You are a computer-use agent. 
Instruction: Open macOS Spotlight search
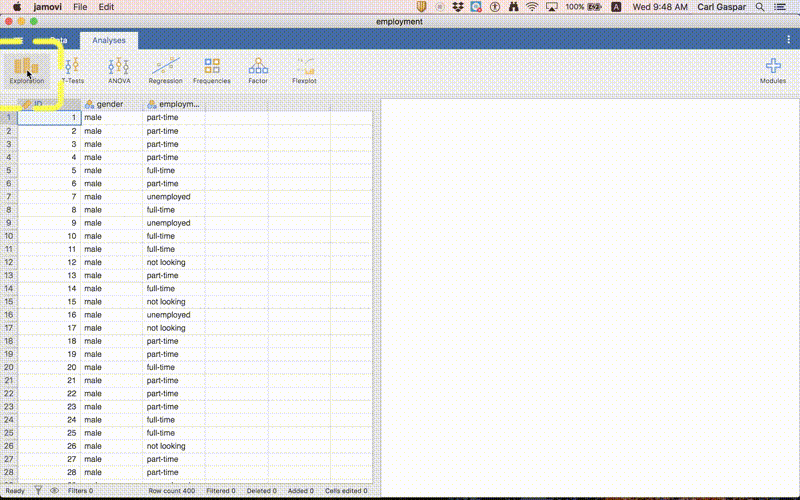(763, 6)
